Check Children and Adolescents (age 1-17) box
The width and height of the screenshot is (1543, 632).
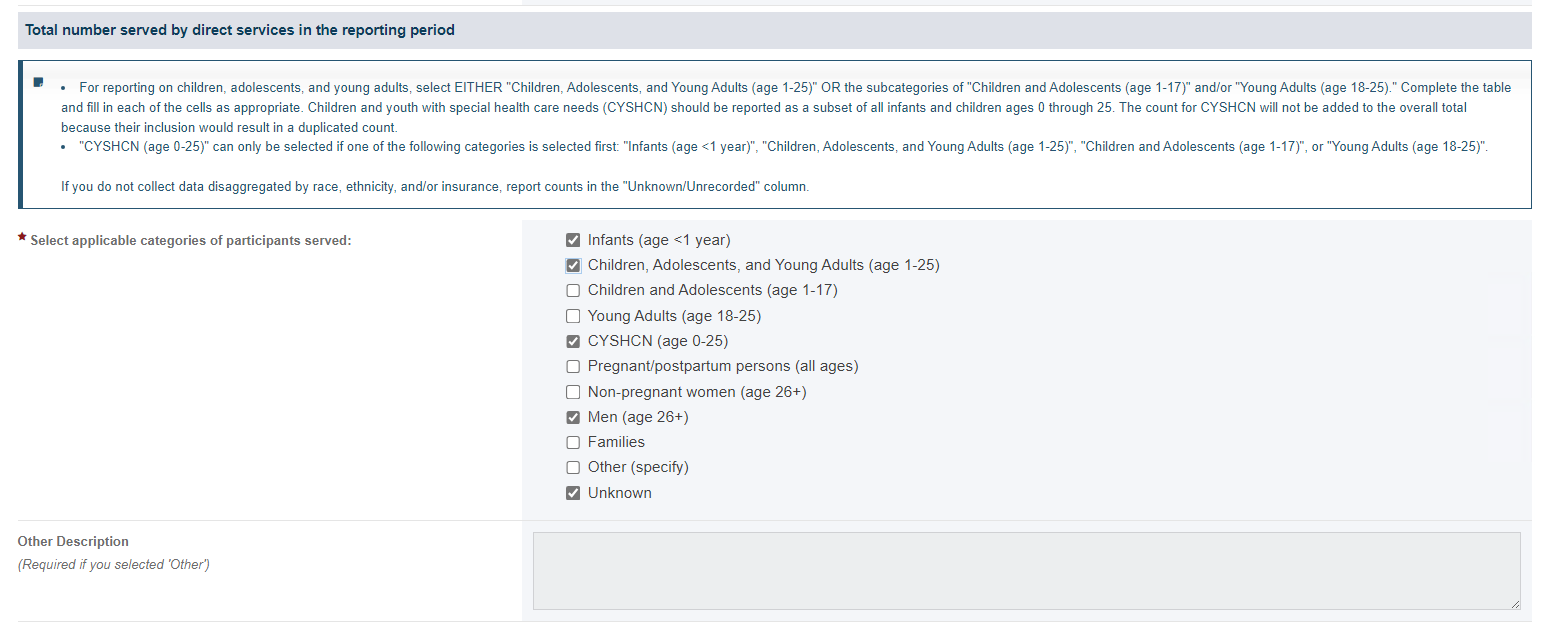click(573, 291)
